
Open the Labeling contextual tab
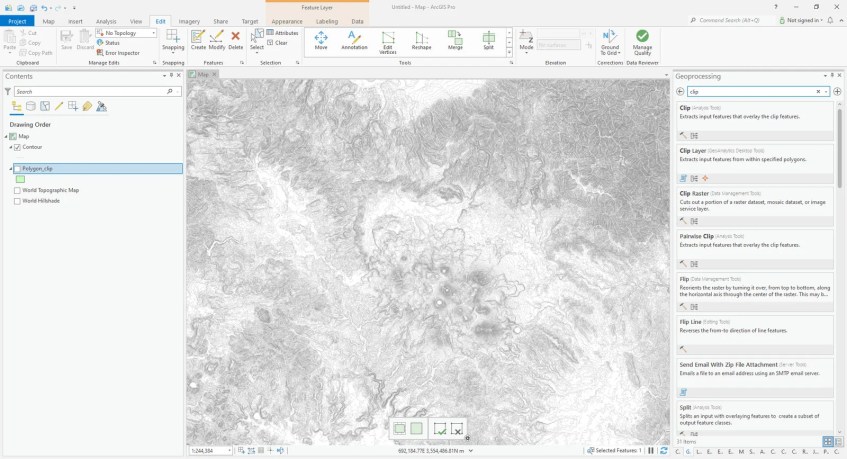327,21
